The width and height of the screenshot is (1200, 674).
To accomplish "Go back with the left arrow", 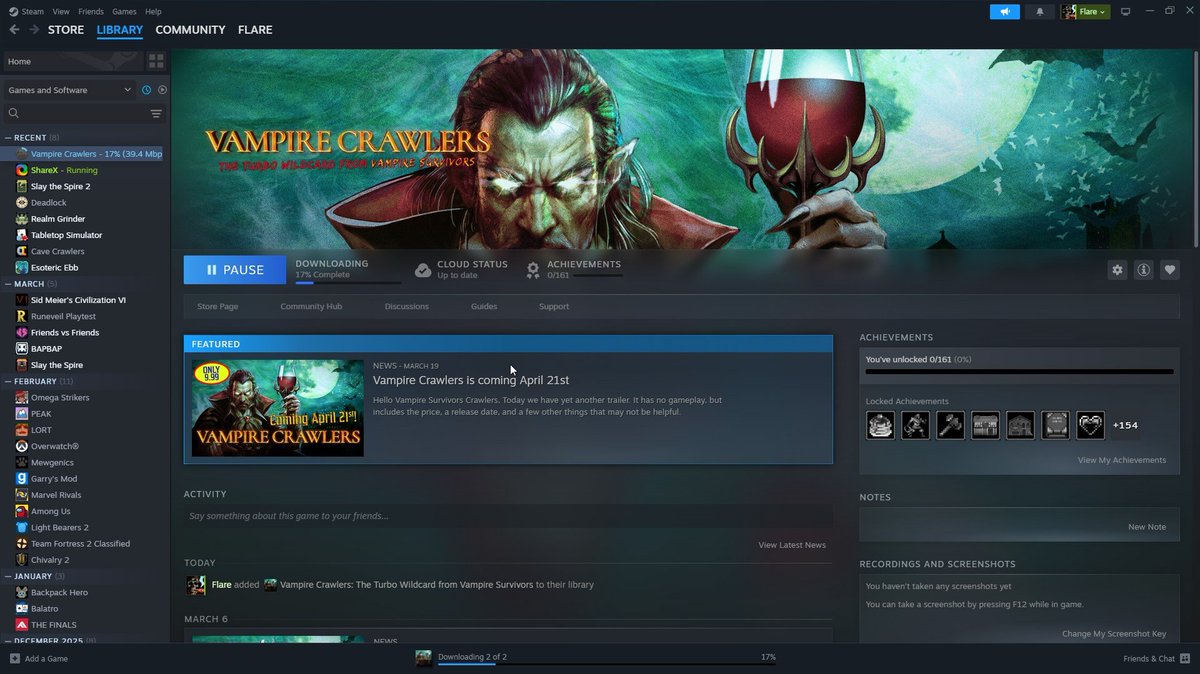I will (x=14, y=30).
